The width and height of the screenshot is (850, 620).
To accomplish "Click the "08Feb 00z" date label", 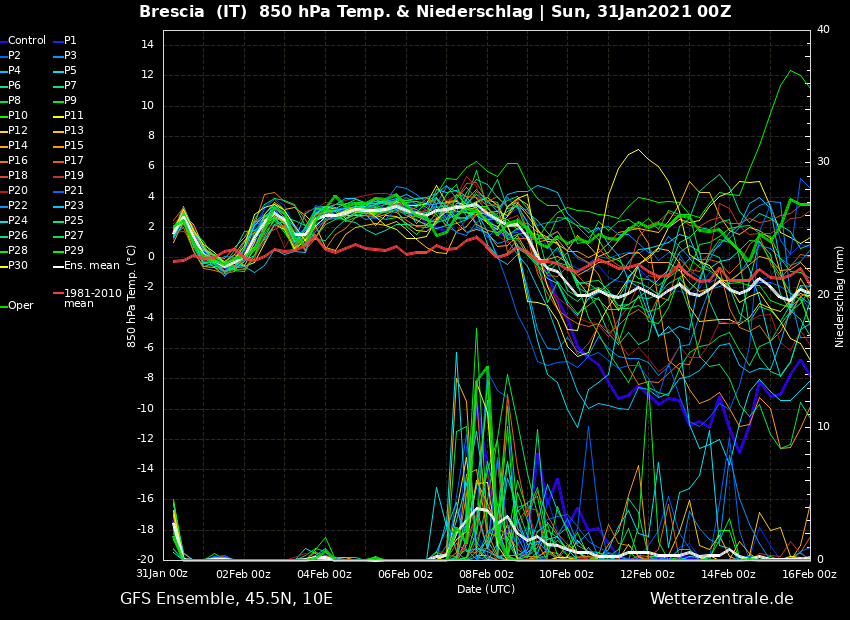I will [486, 574].
